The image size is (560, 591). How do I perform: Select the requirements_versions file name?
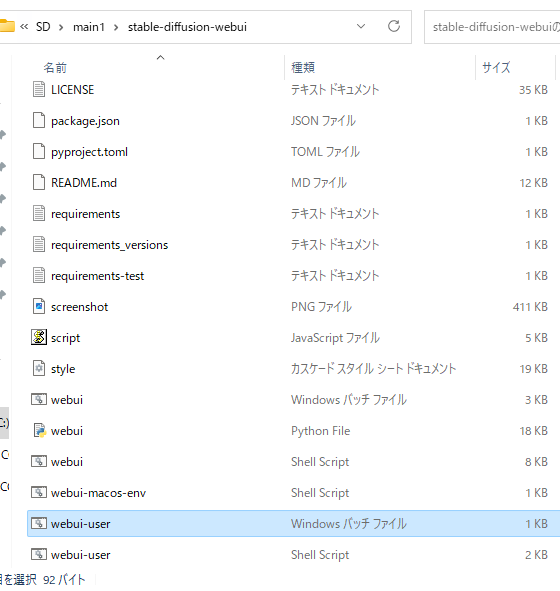(x=109, y=245)
